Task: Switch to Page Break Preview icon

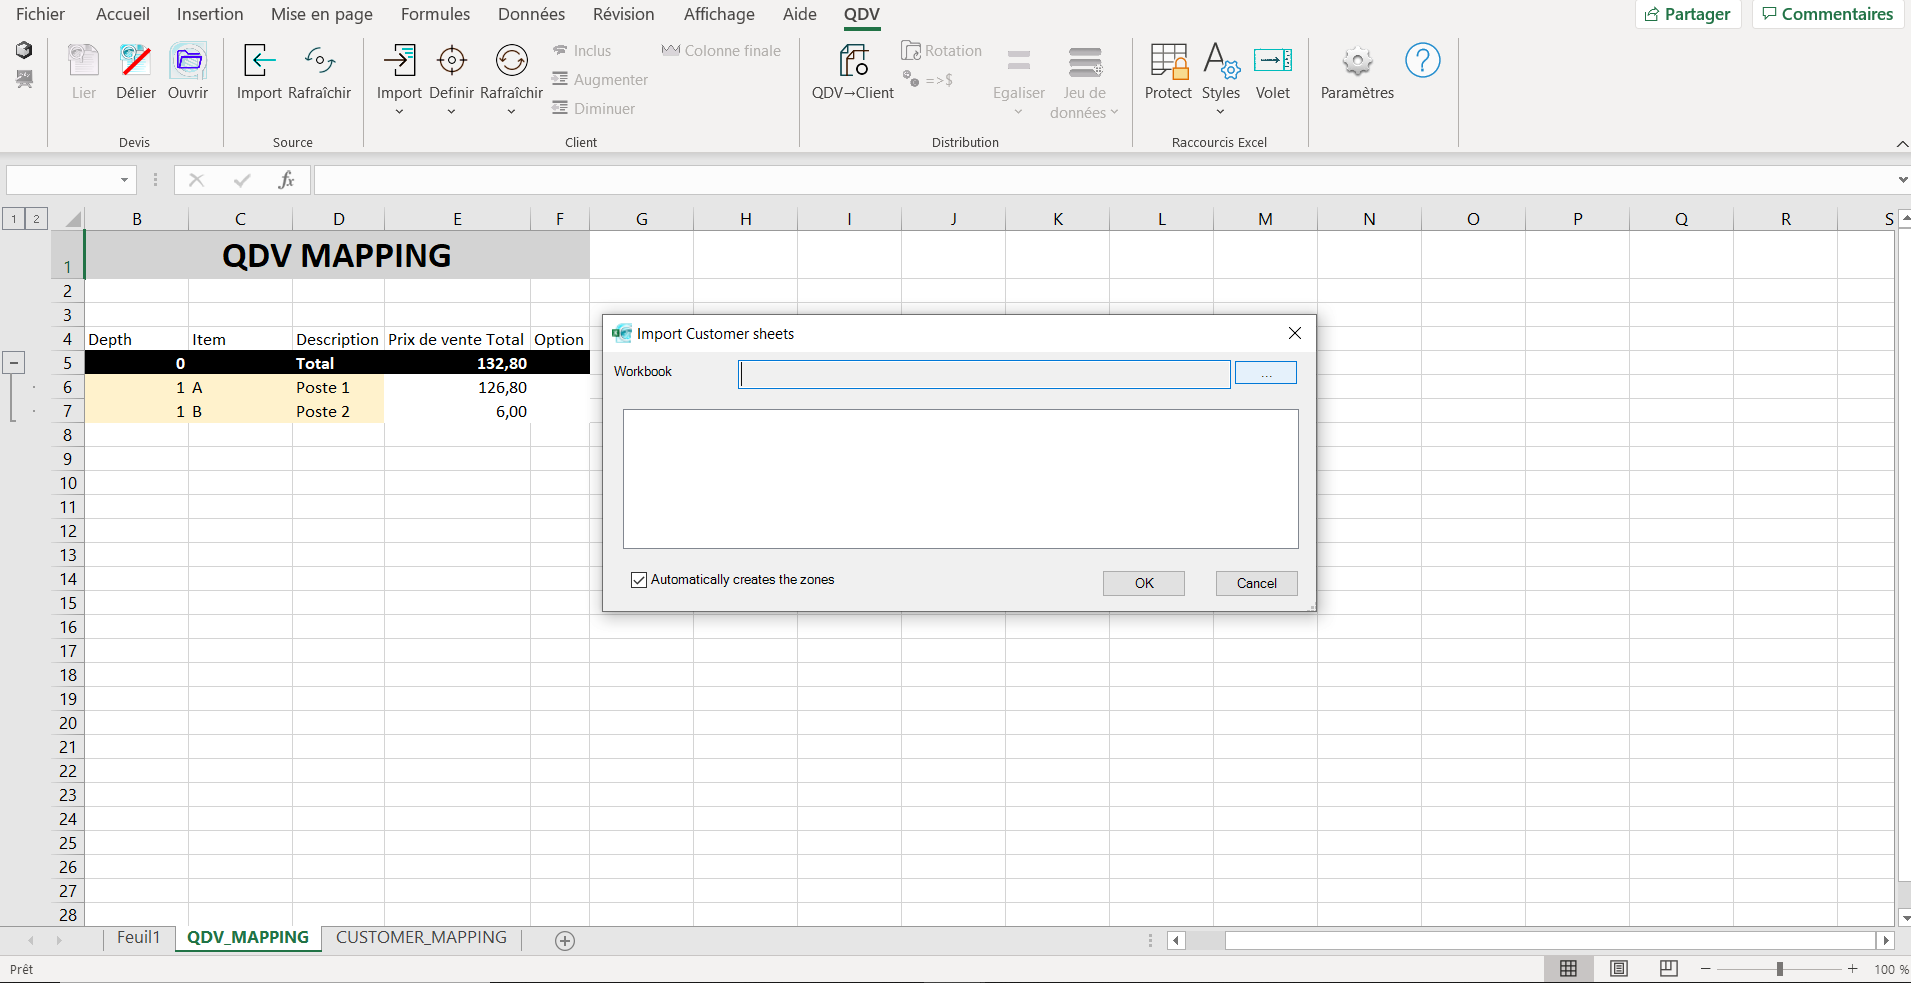Action: coord(1669,968)
